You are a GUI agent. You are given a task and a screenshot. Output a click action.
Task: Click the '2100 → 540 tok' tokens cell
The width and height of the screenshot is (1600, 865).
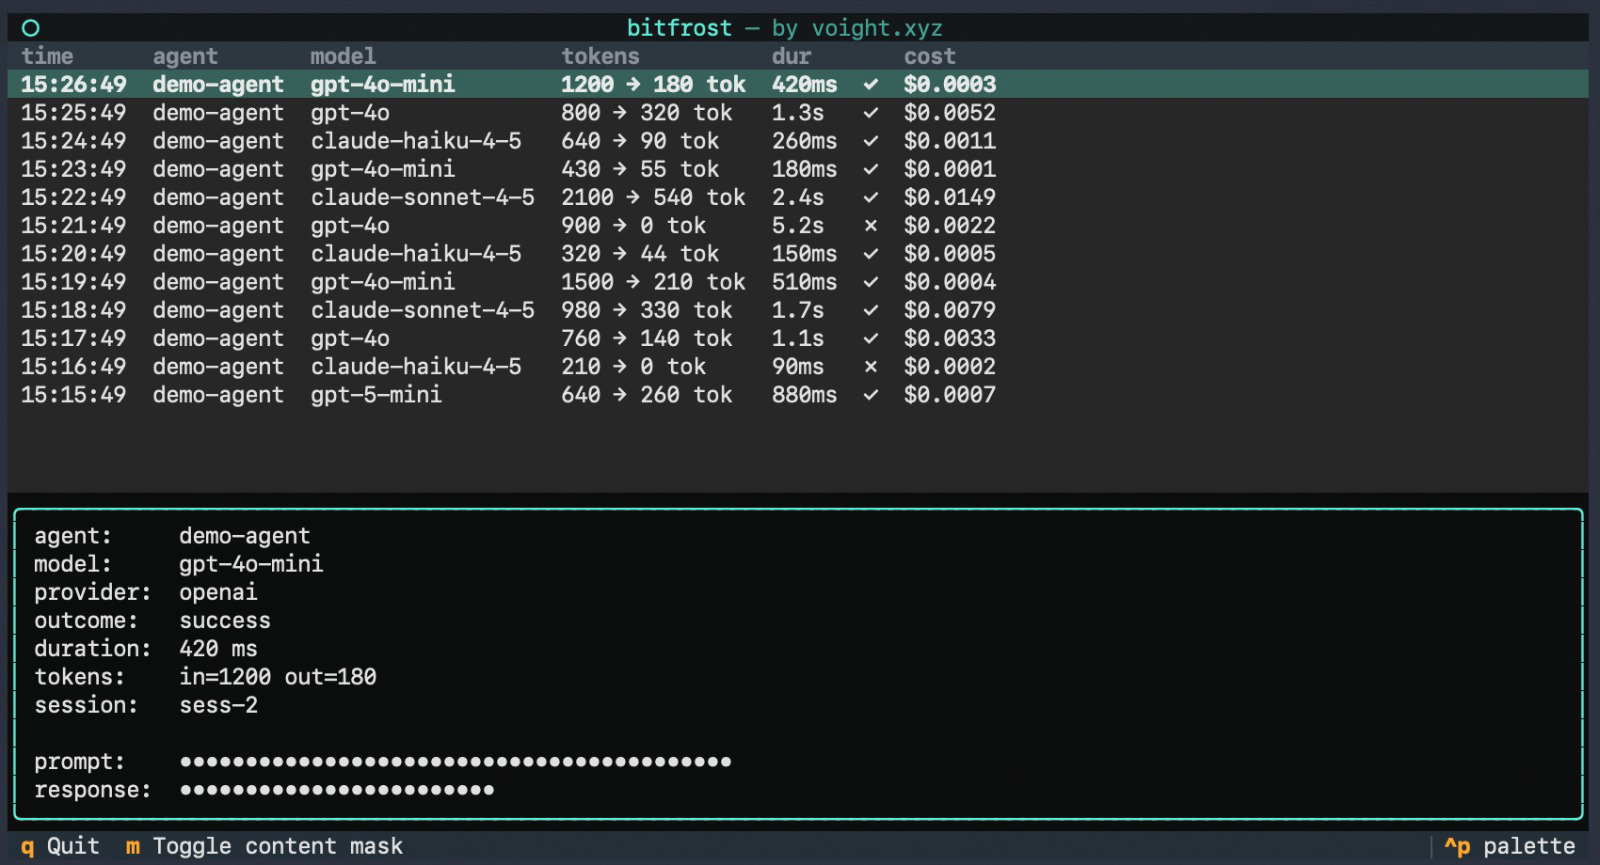653,198
